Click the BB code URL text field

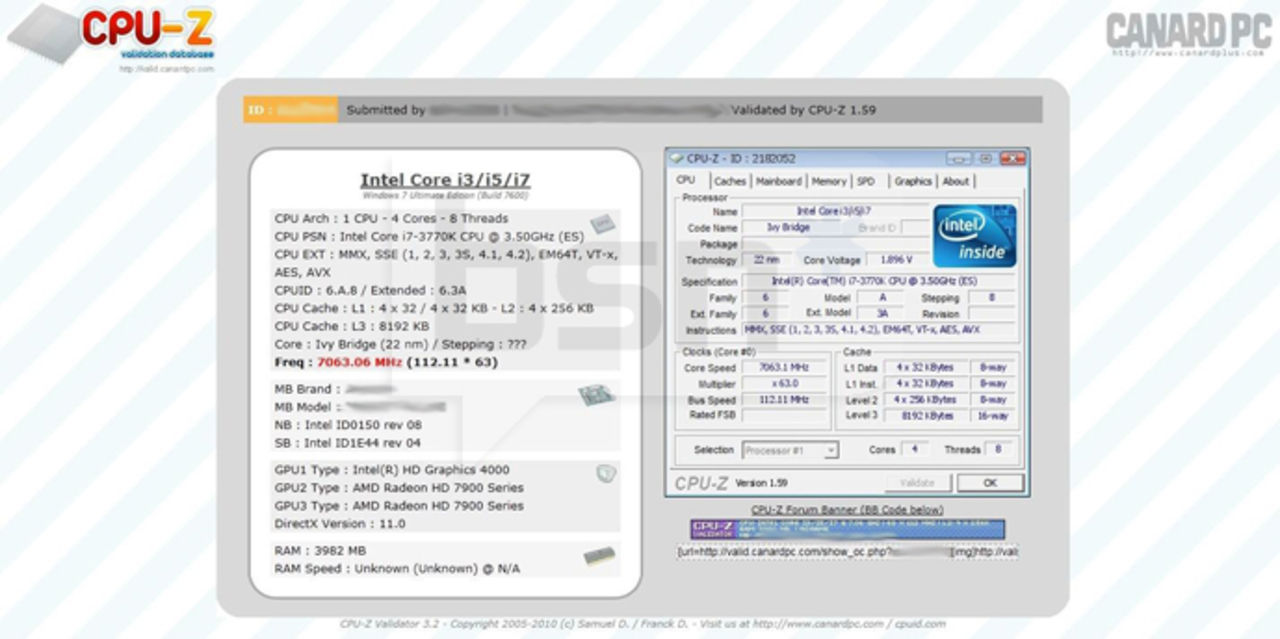847,551
